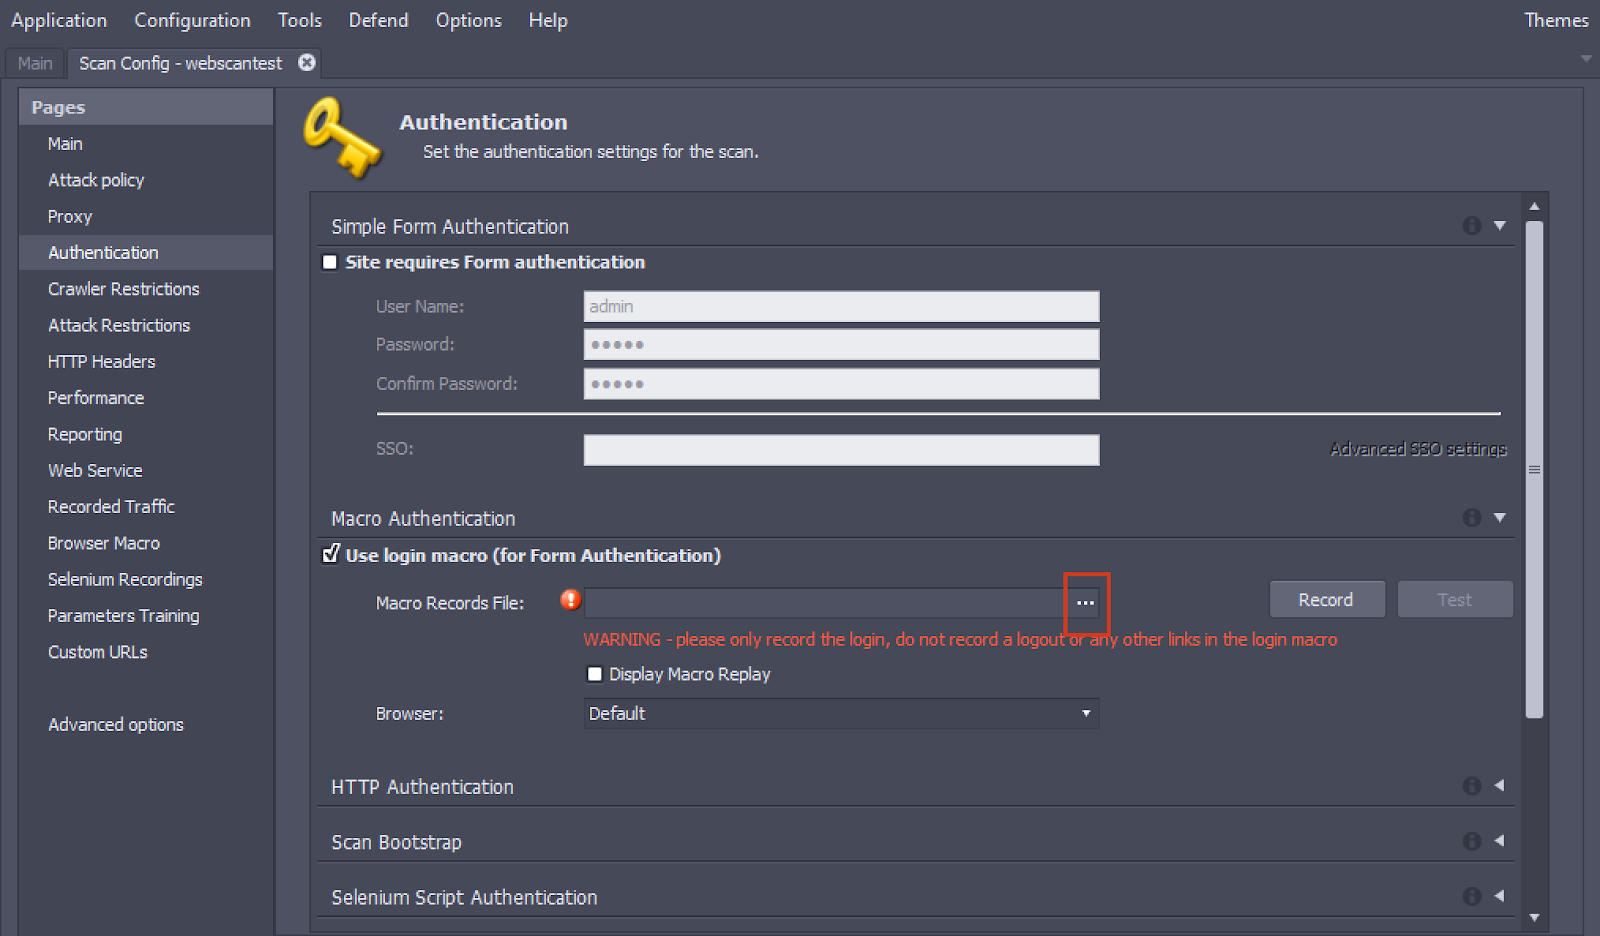Switch to the Main tab

(34, 62)
